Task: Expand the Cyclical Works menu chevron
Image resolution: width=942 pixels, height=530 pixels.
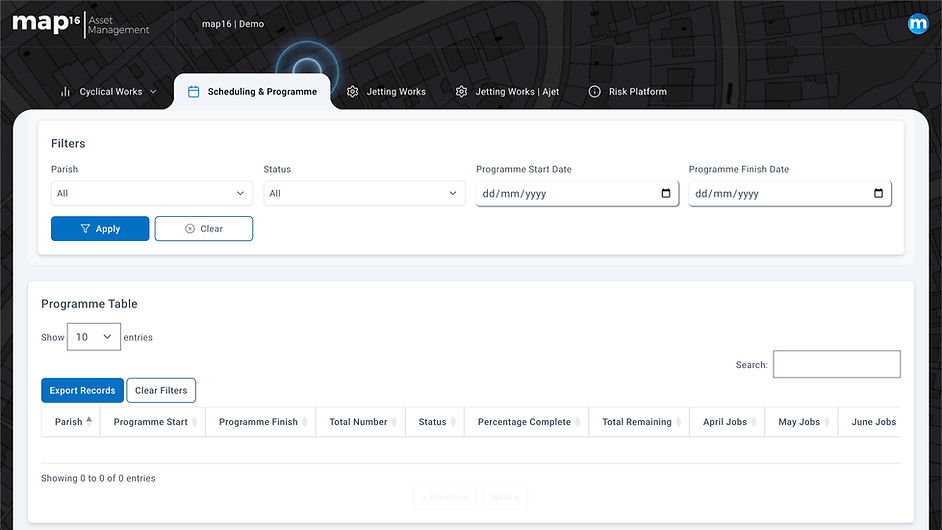Action: pyautogui.click(x=153, y=91)
